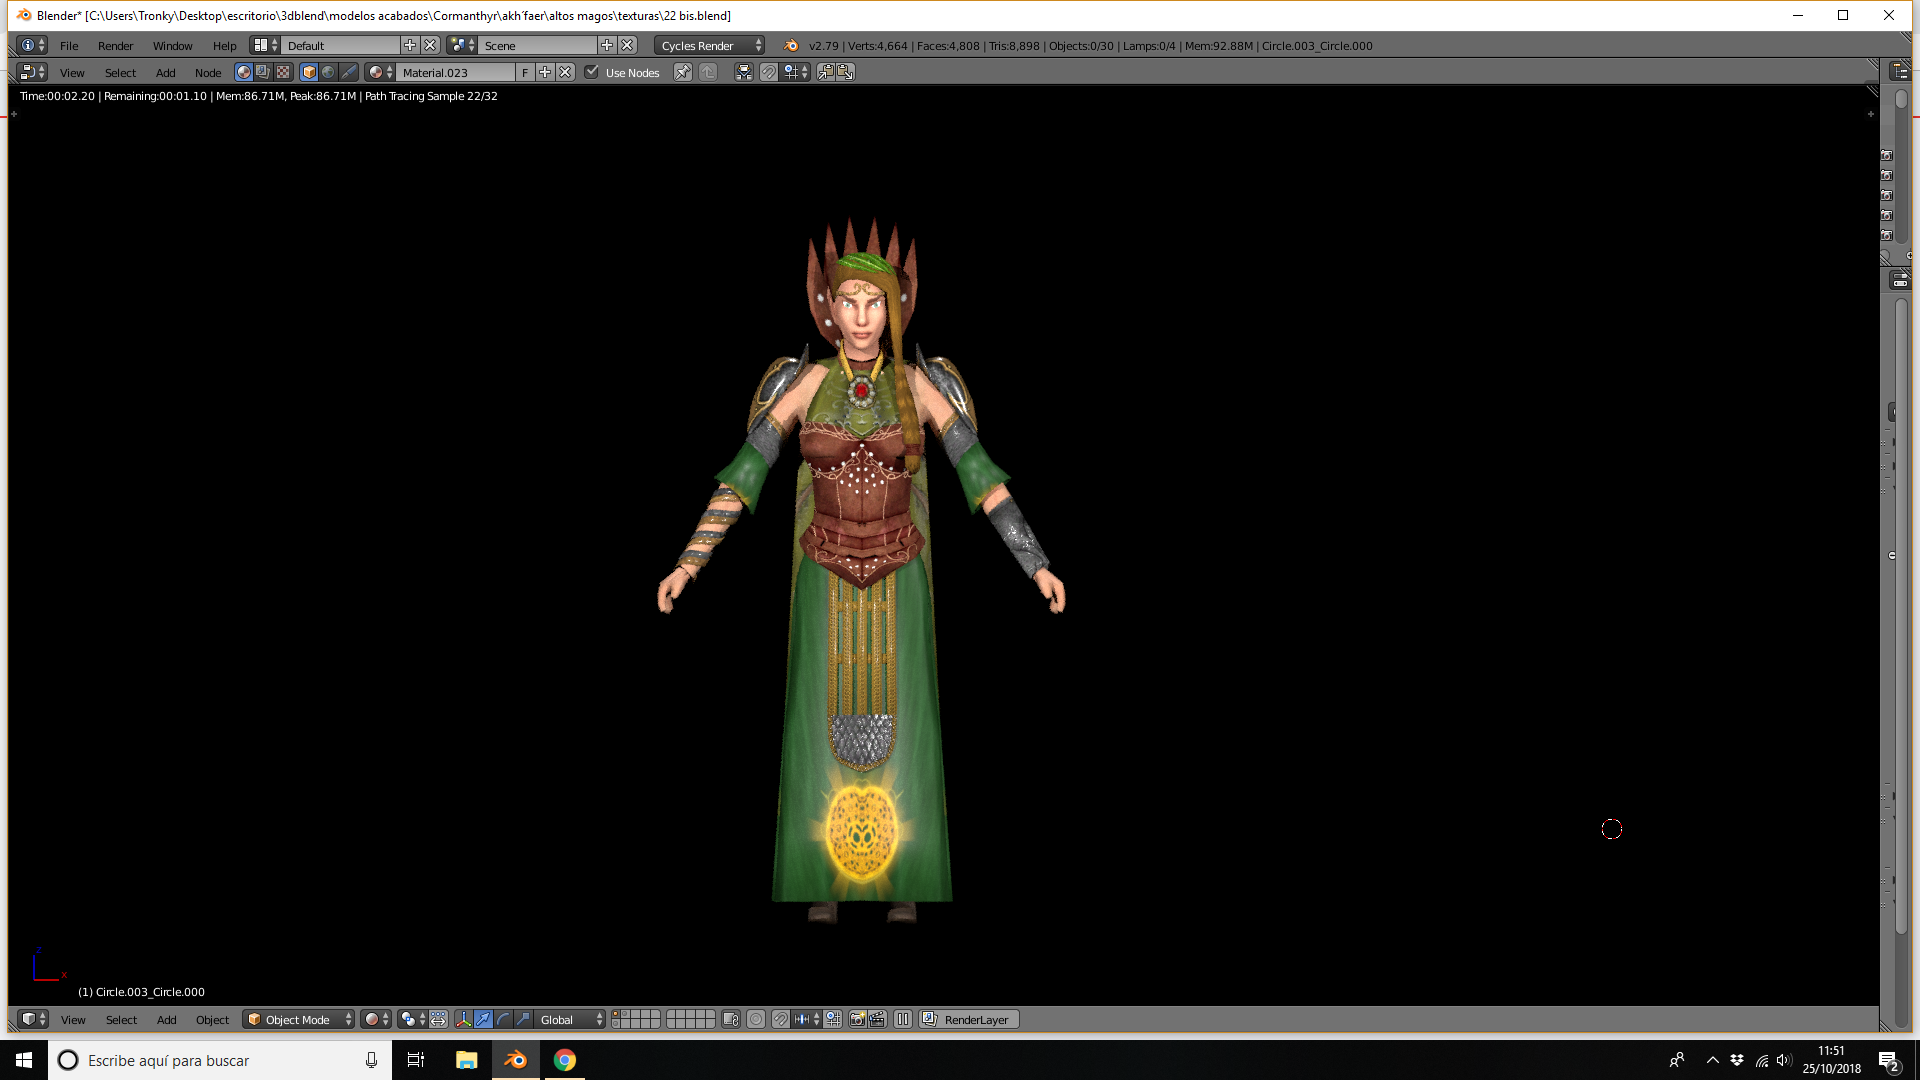
Task: Click the RenderLayer button
Action: (x=968, y=1019)
